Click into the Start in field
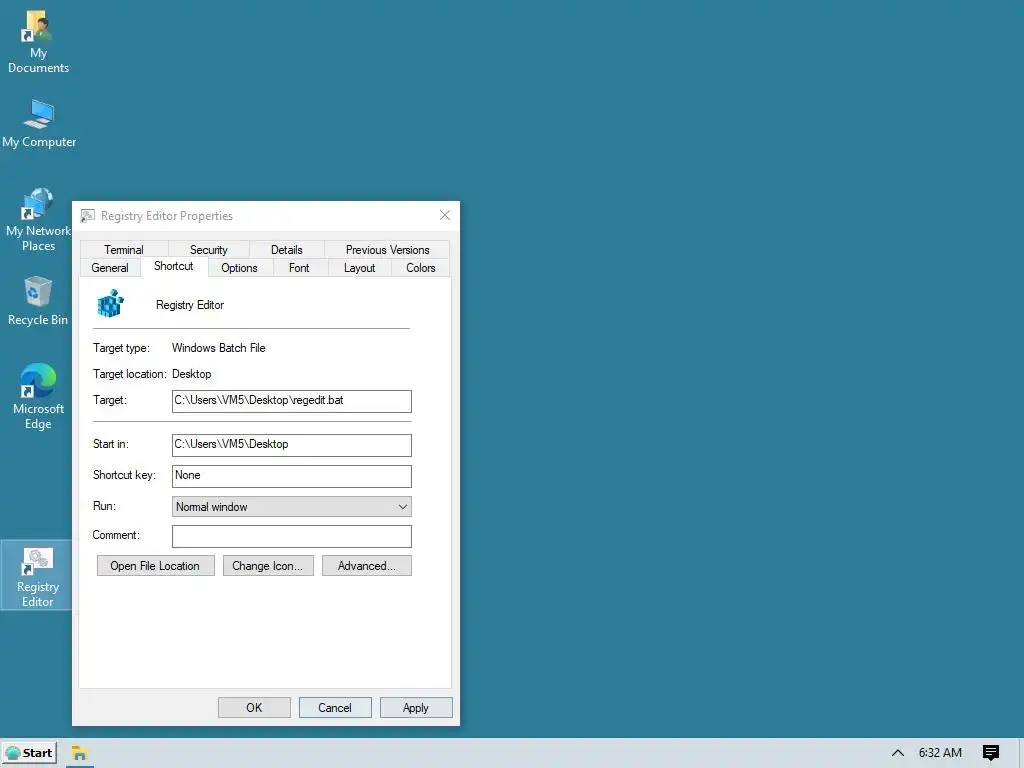 (x=291, y=445)
